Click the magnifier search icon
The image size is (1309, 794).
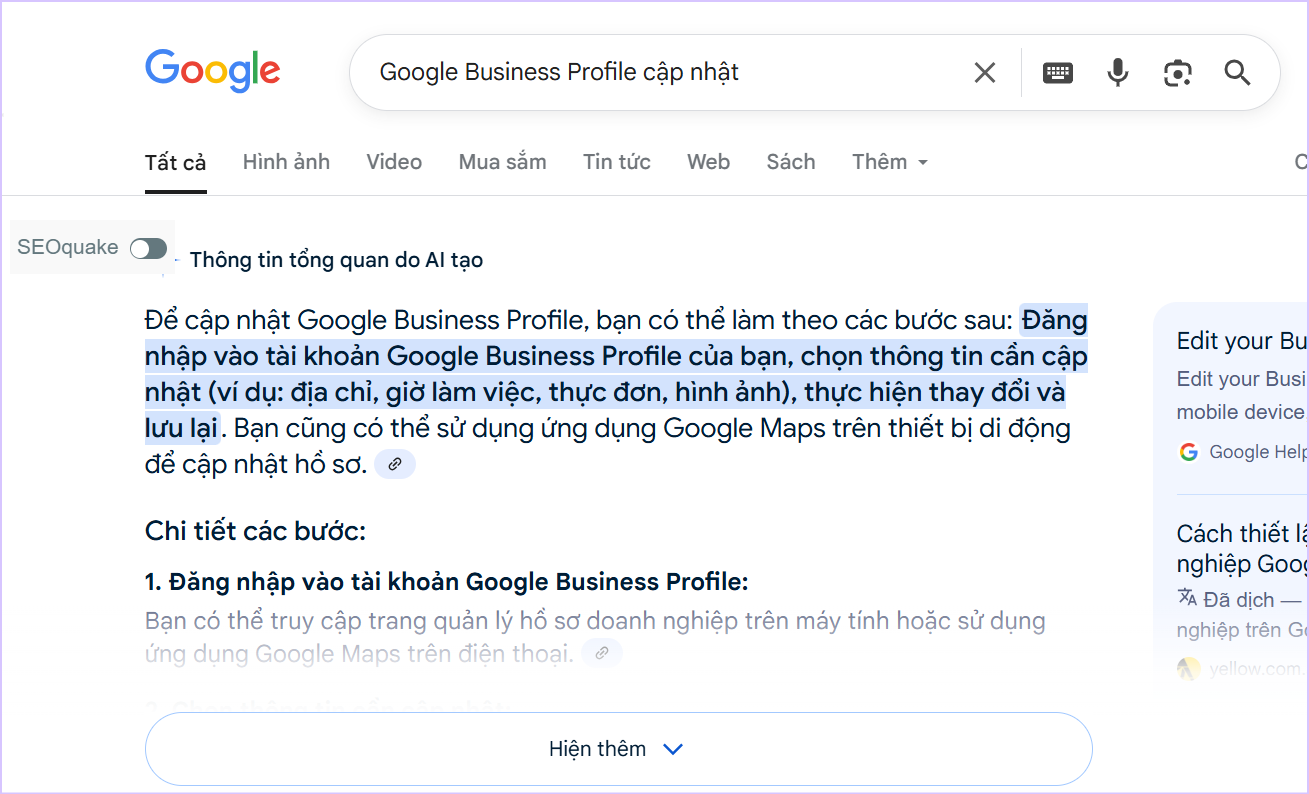click(x=1238, y=72)
